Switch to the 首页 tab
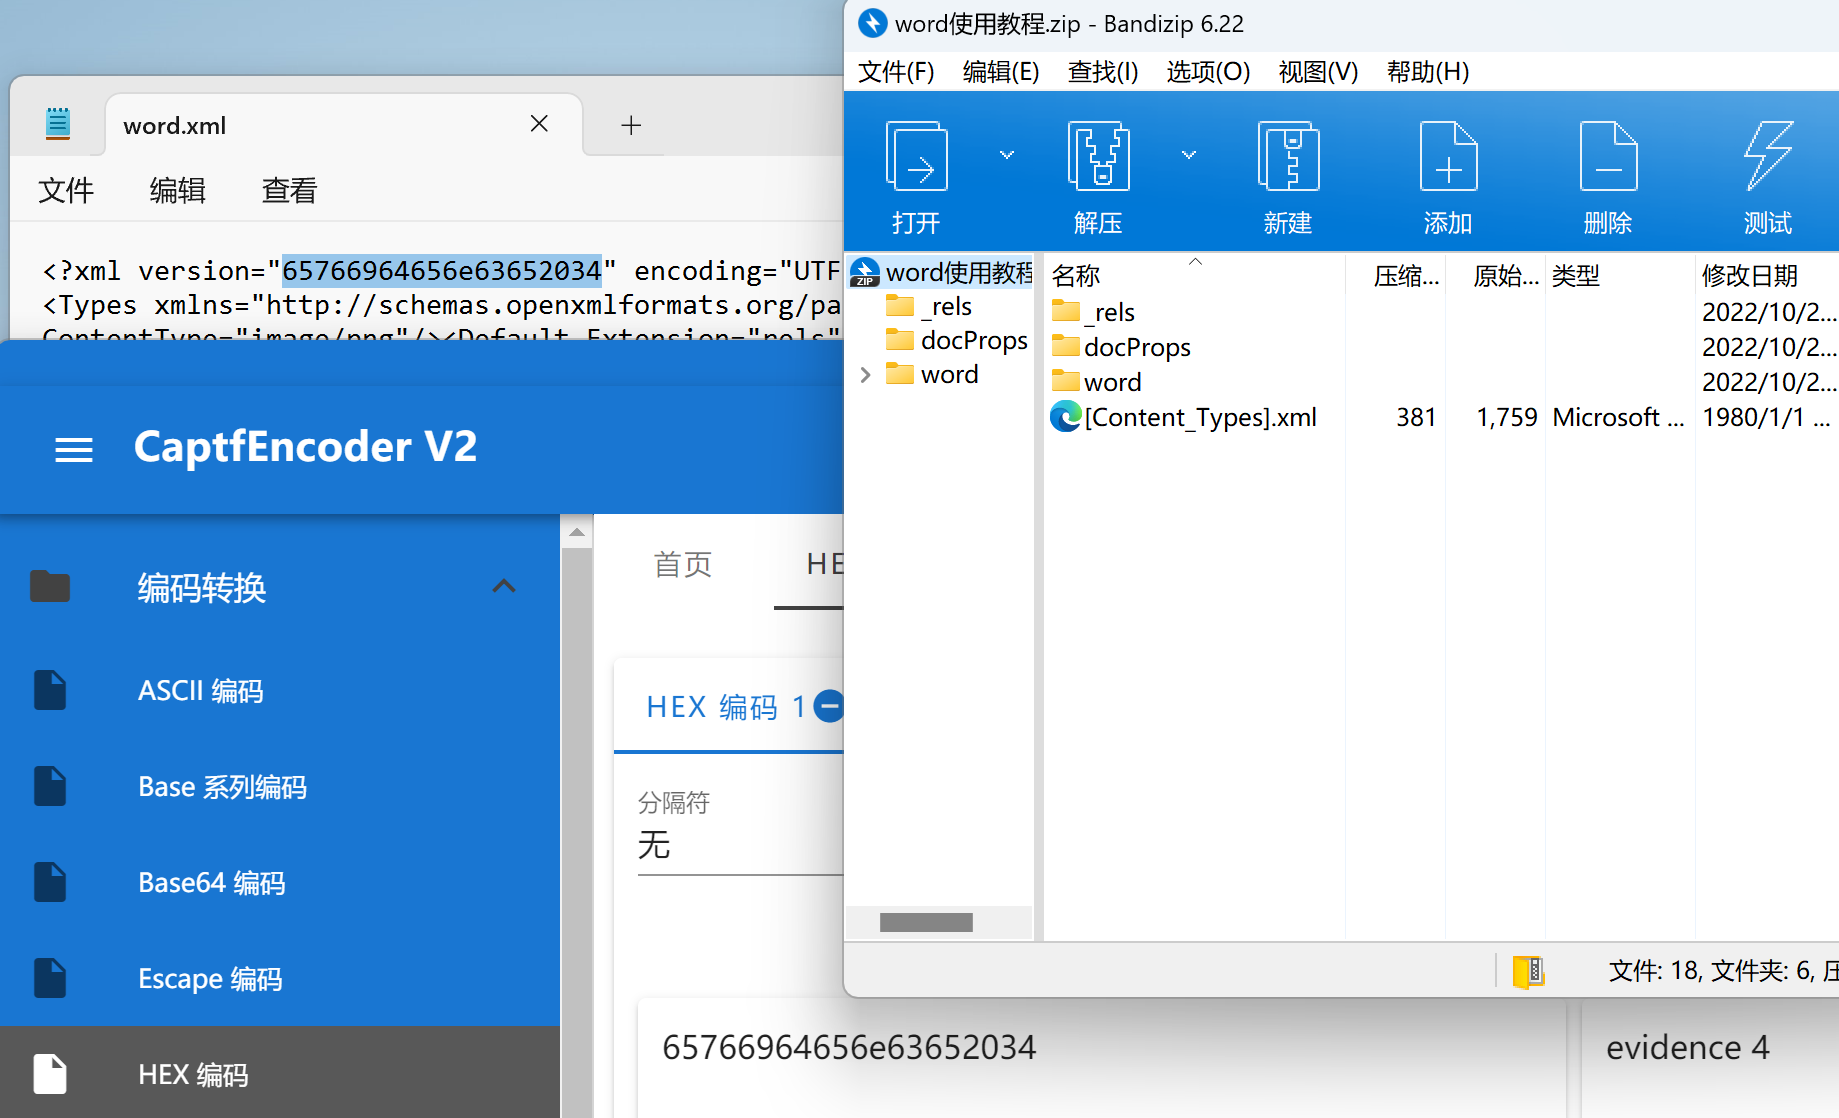Viewport: 1839px width, 1118px height. pyautogui.click(x=683, y=565)
